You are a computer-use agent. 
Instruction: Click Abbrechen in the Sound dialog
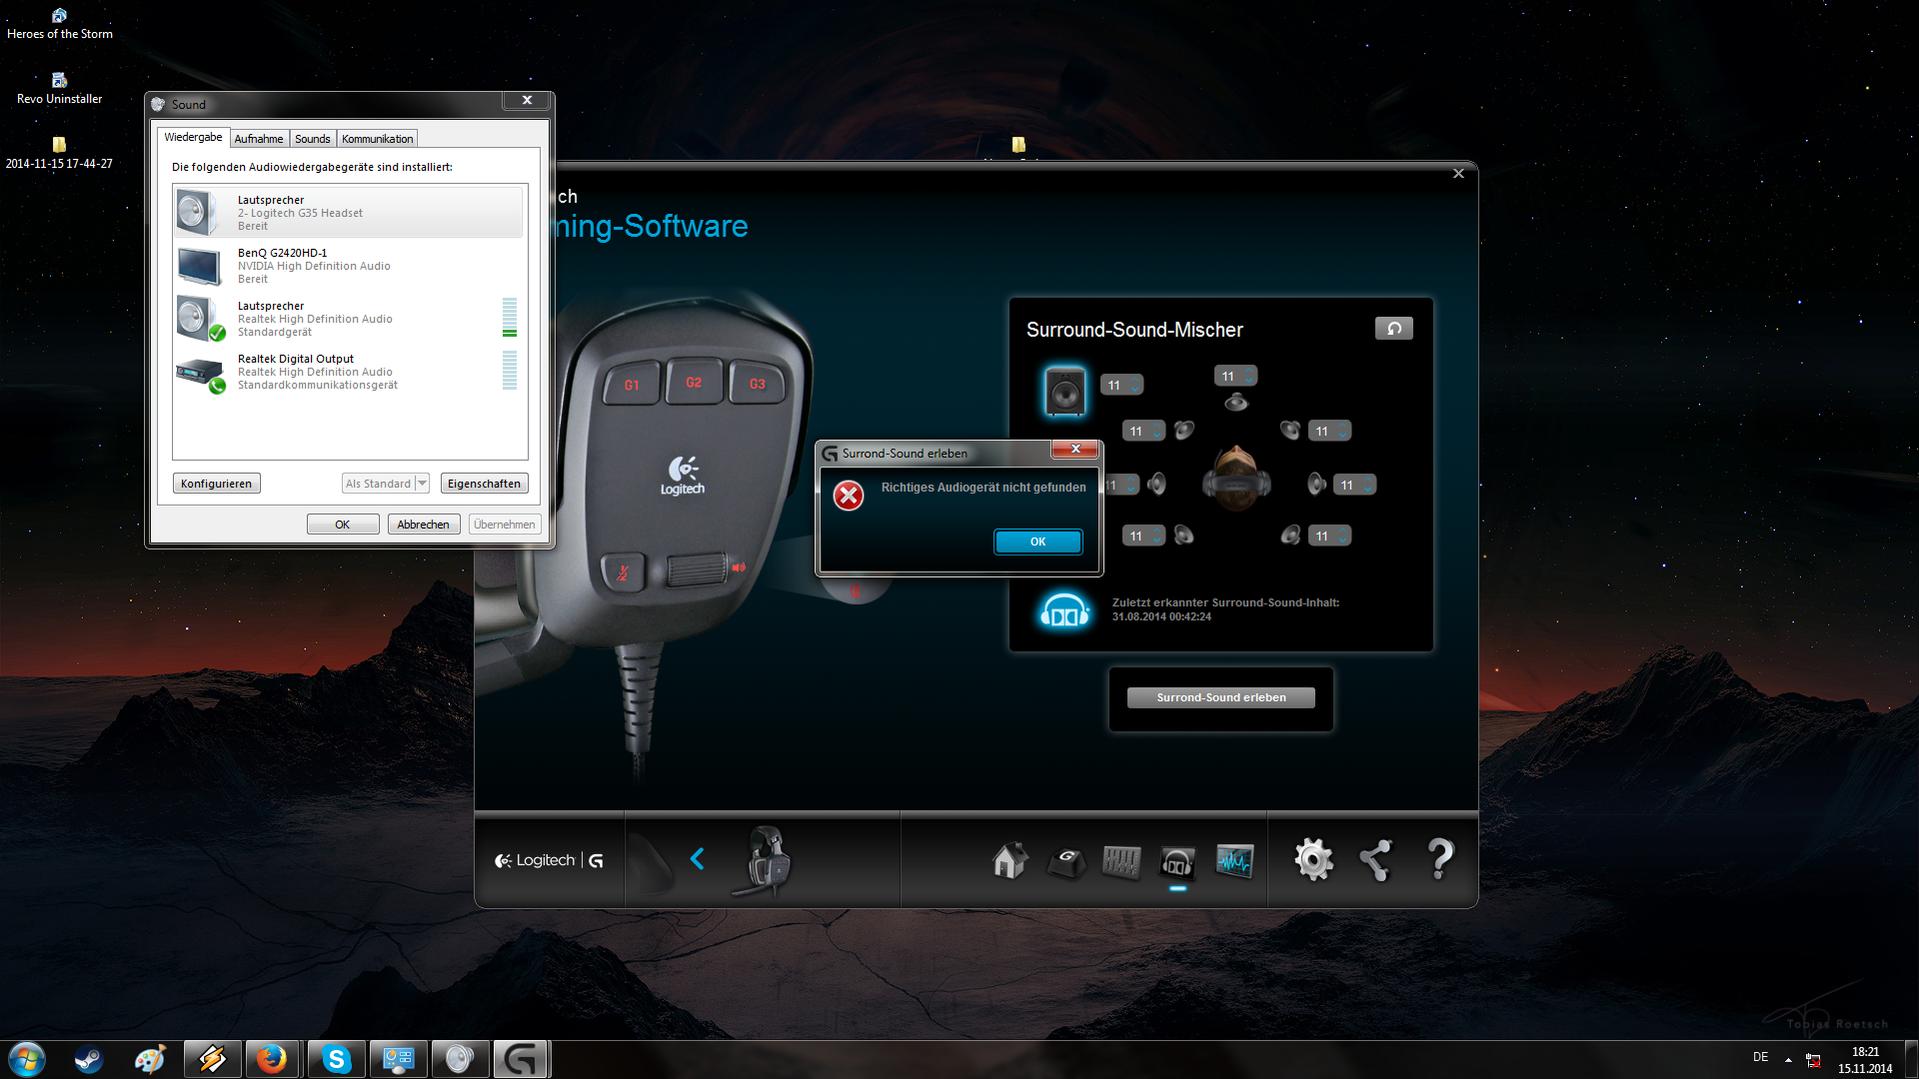423,524
